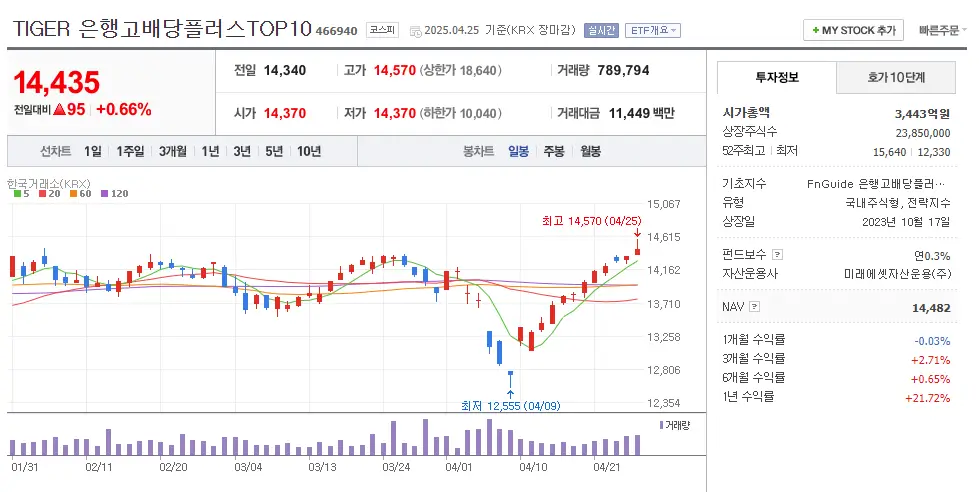Click the purple 120-day moving average swatch
The image size is (979, 492).
point(103,193)
